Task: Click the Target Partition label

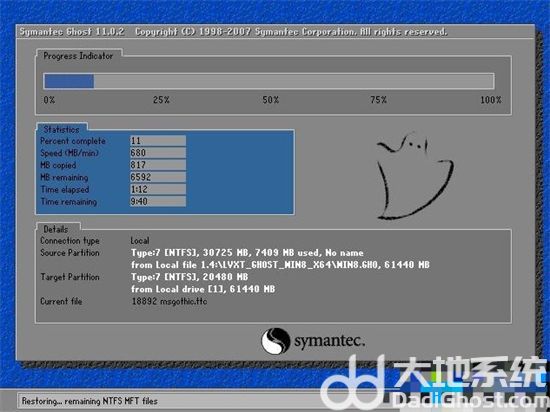Action: pyautogui.click(x=69, y=277)
